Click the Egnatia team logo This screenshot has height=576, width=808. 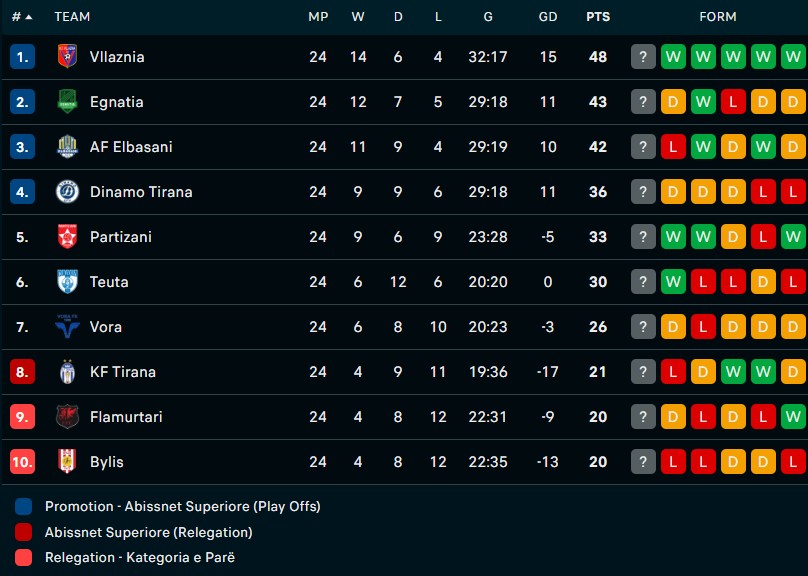coord(67,102)
